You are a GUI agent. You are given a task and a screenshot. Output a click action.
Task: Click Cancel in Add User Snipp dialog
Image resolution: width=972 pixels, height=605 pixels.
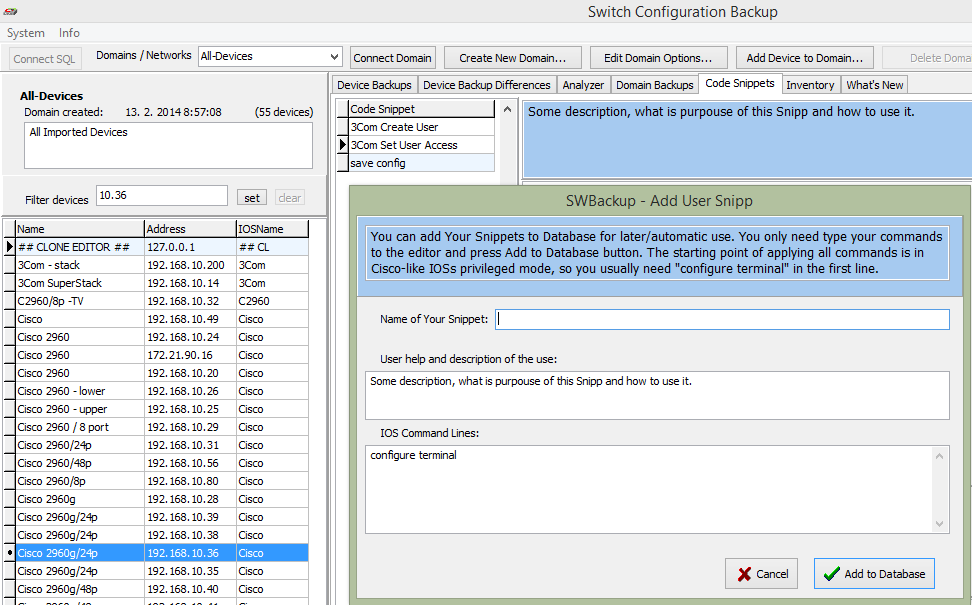point(761,574)
